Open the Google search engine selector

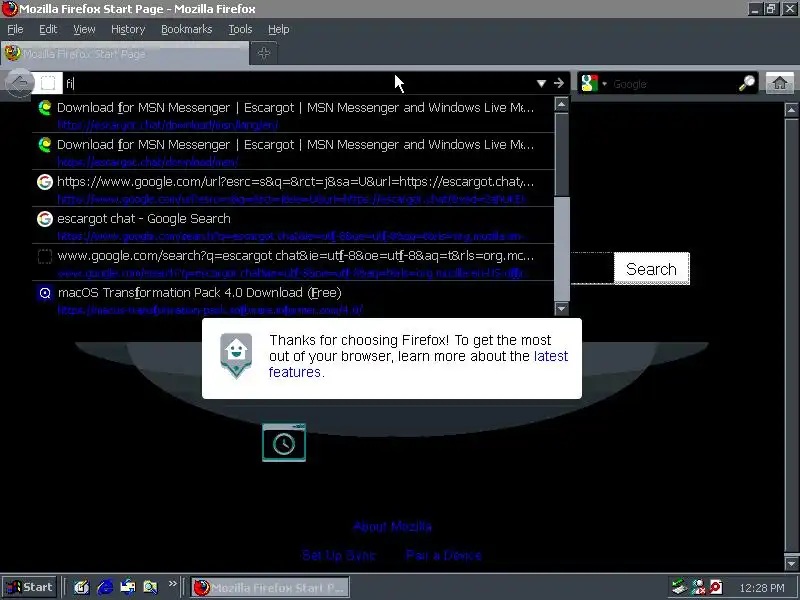(593, 83)
